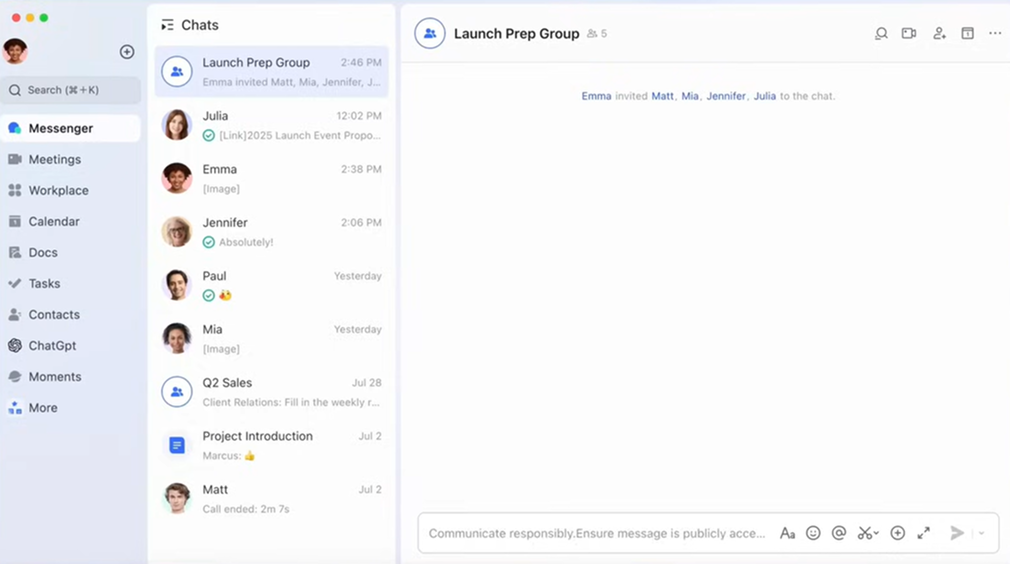
Task: Collapse the Chats list panel toggle
Action: coord(167,25)
